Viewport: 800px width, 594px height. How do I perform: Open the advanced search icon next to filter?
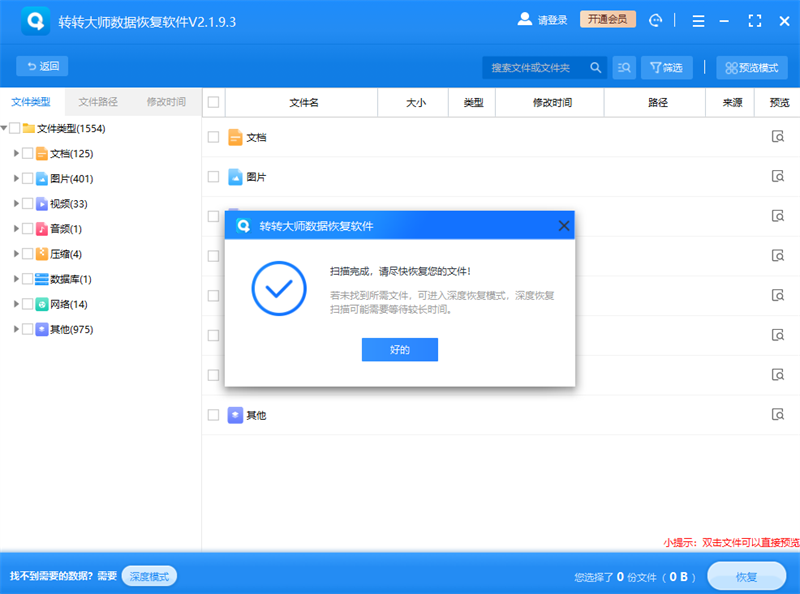point(624,68)
